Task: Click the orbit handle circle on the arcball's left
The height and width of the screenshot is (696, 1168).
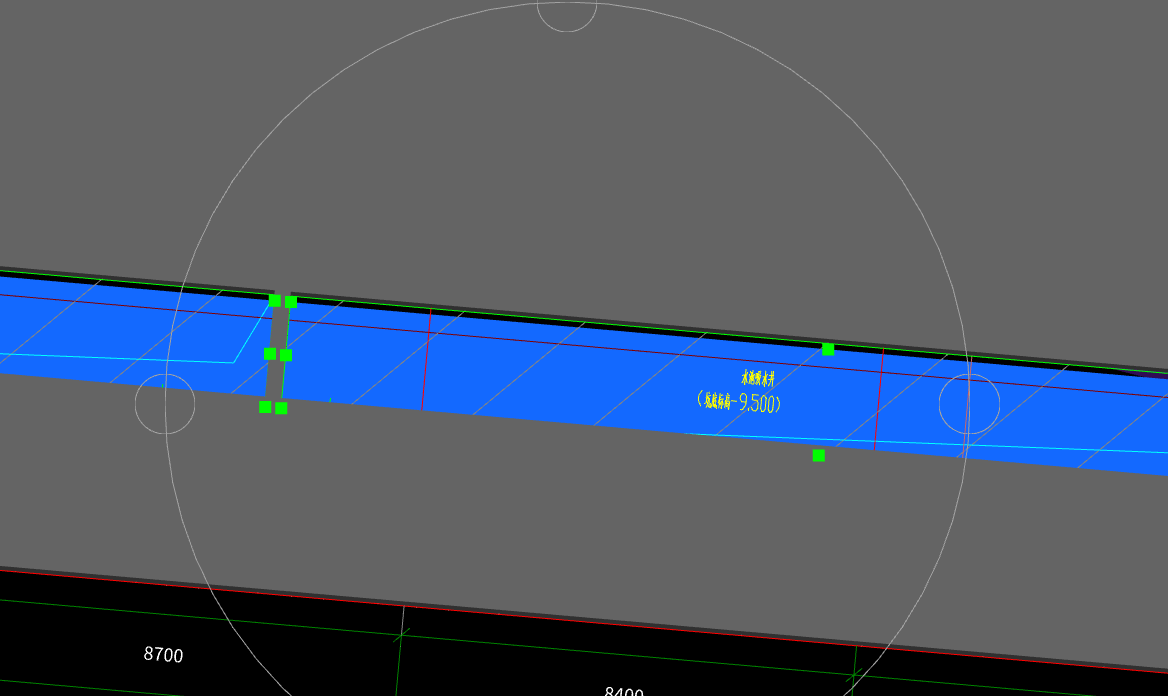Action: point(165,404)
